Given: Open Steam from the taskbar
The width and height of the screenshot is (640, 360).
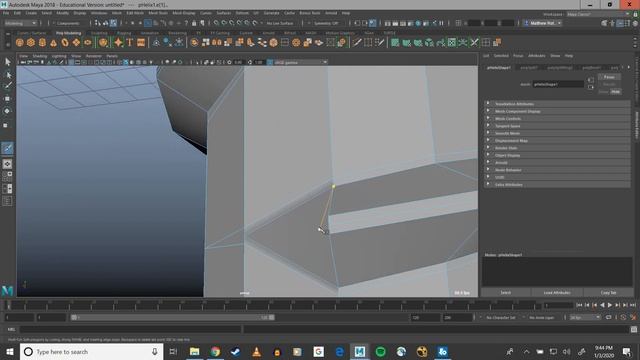Looking at the screenshot, I should coord(236,351).
